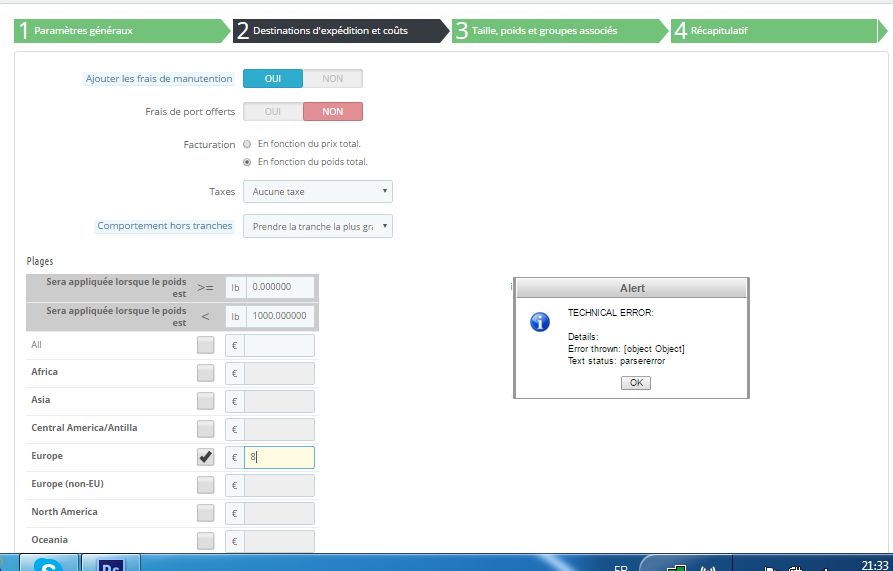Check the 'All' zones checkbox
Viewport: 893px width, 571px height.
pos(205,345)
